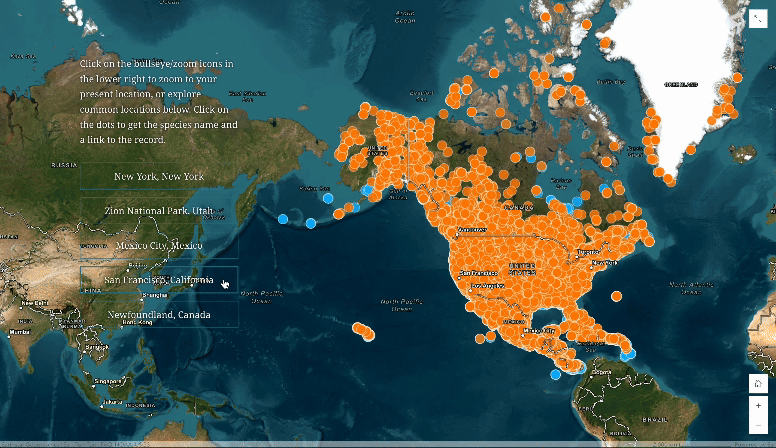
Task: Click the orange dot northwest of Greenland
Action: pyautogui.click(x=586, y=24)
